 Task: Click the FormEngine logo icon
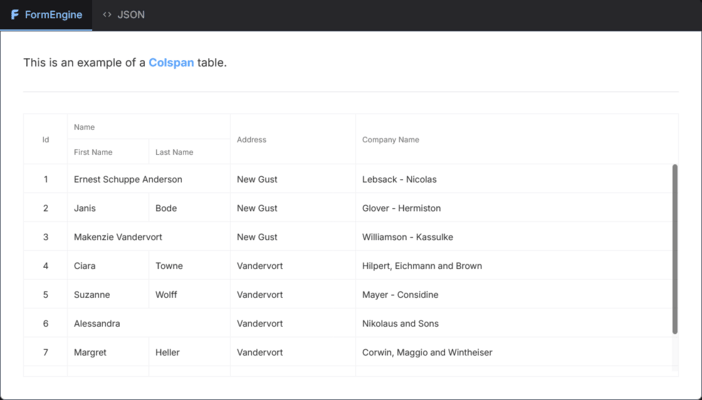pos(15,15)
